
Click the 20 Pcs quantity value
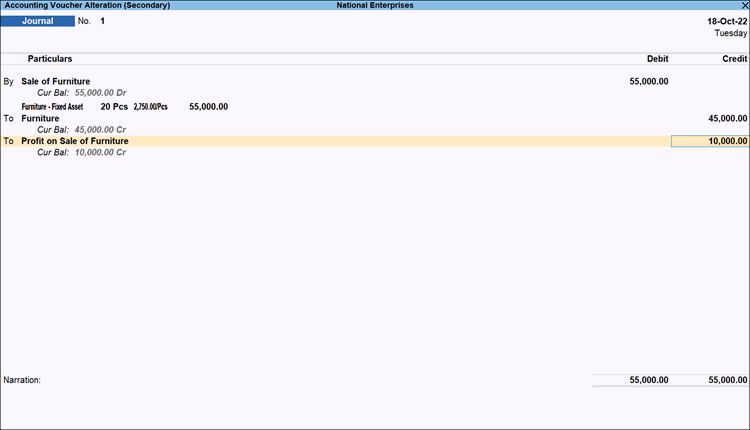pos(113,106)
